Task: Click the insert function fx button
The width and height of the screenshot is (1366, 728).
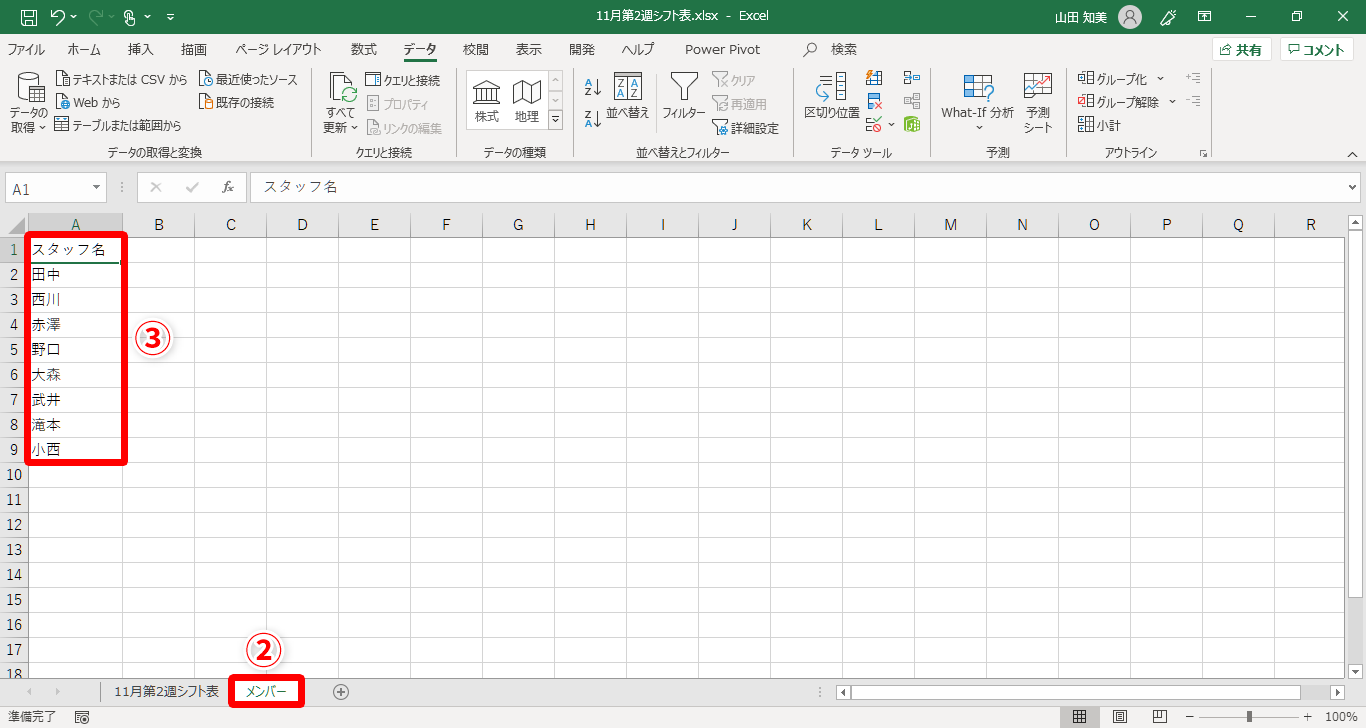Action: click(228, 187)
